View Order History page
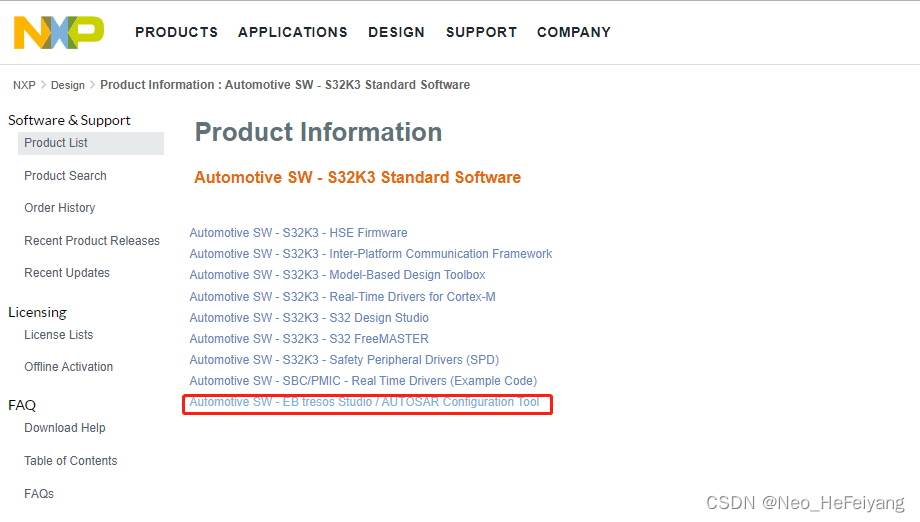The image size is (920, 522). point(60,208)
